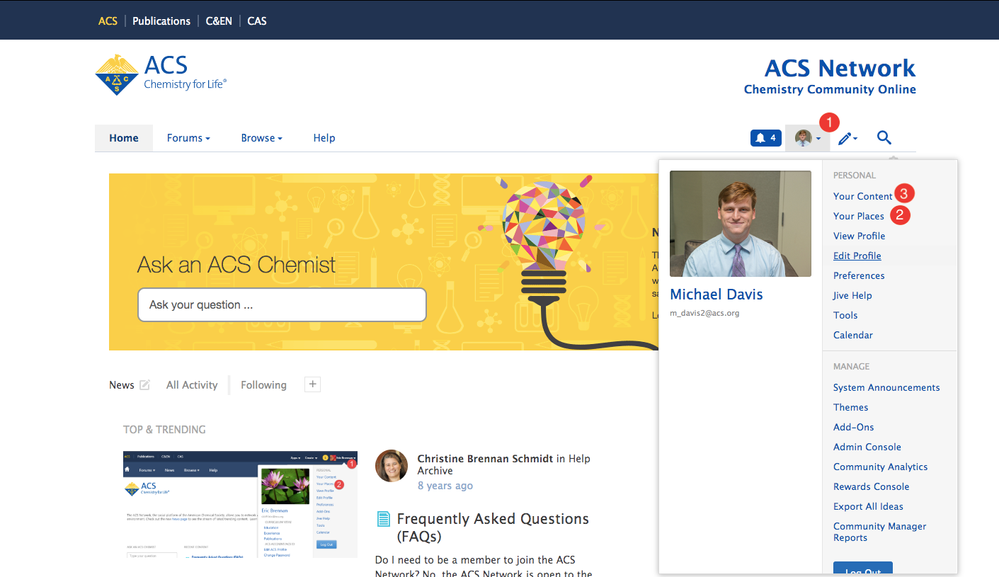This screenshot has width=999, height=577.
Task: Add a new stream with plus icon
Action: click(x=312, y=385)
